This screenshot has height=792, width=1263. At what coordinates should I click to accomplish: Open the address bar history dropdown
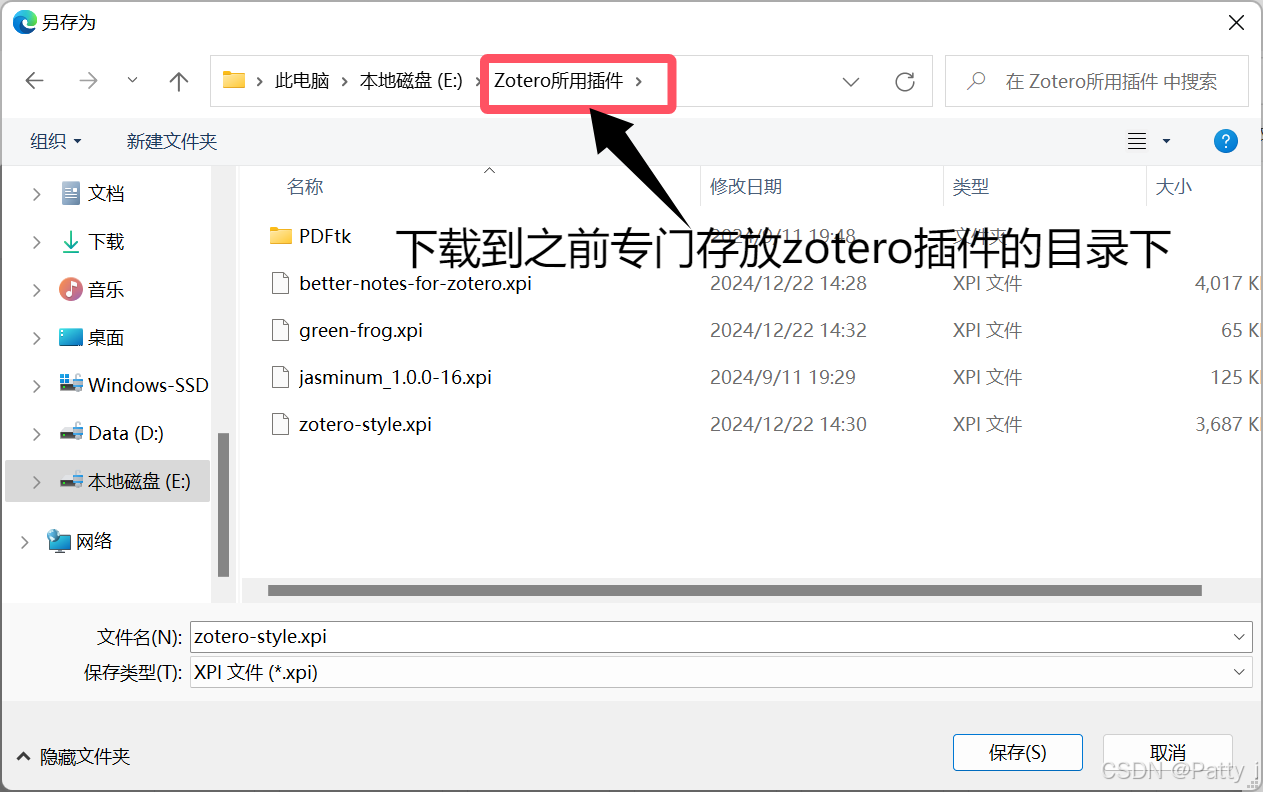(851, 82)
